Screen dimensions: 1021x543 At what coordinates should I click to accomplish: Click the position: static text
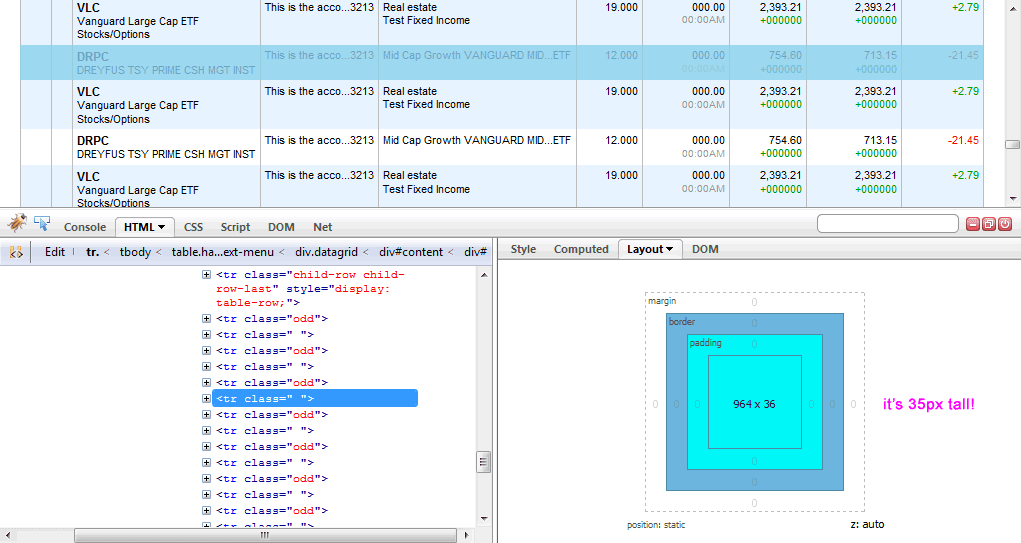(x=656, y=525)
